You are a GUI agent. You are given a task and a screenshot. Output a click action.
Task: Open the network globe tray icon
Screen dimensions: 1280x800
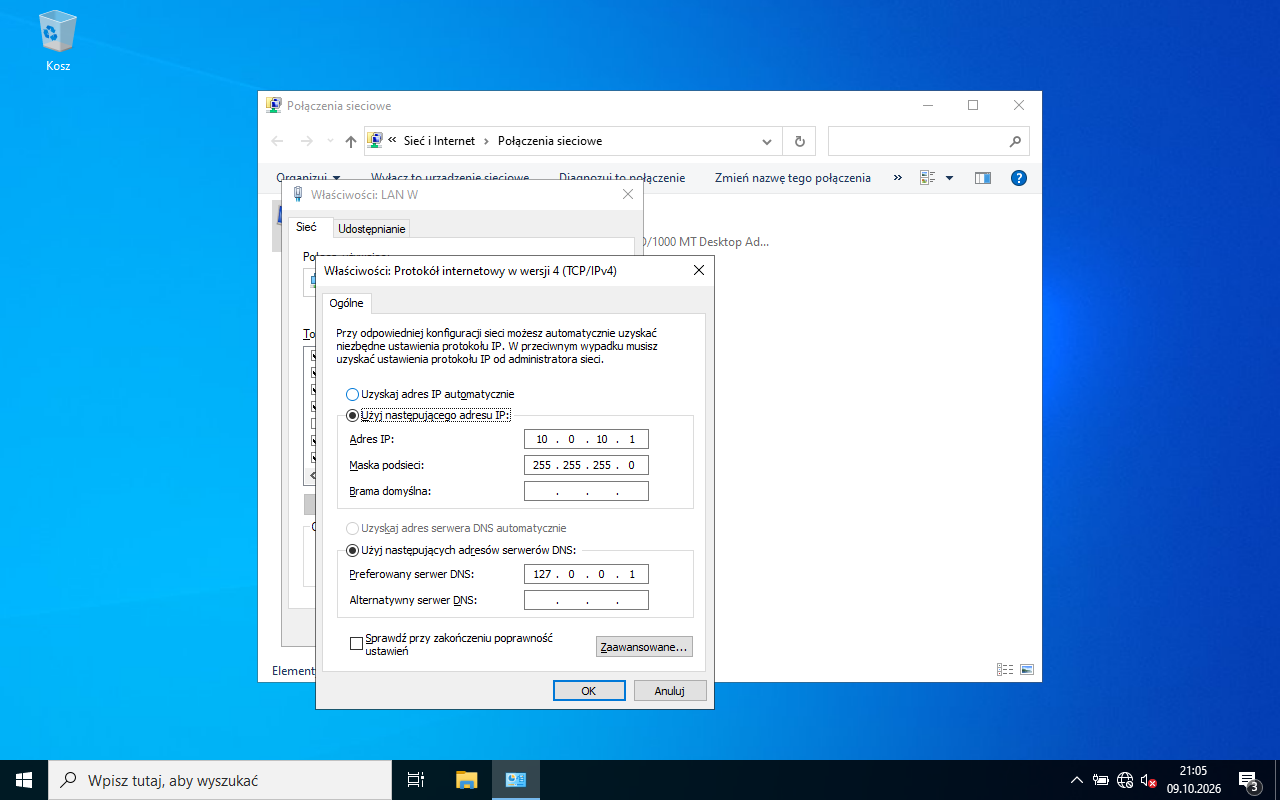pos(1125,780)
